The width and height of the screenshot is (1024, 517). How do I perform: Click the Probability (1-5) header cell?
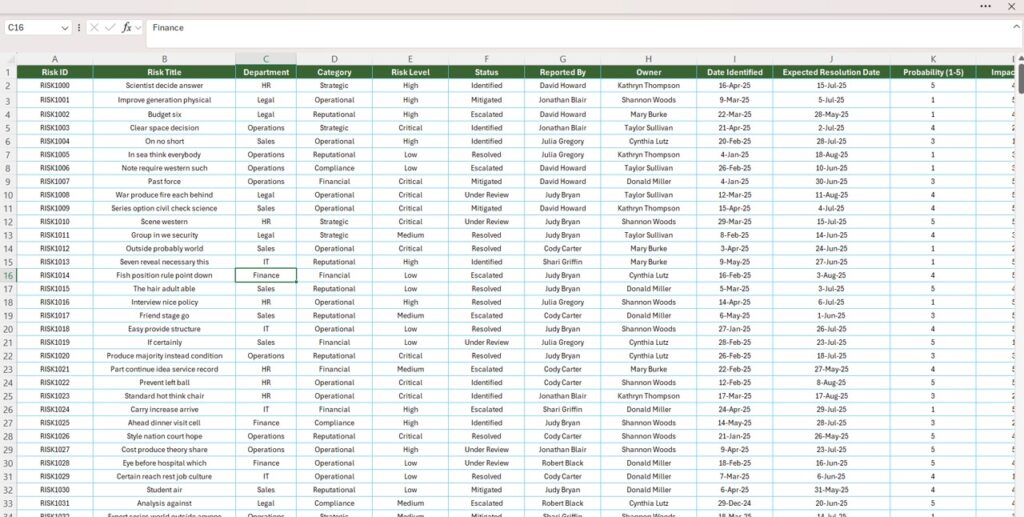point(933,72)
